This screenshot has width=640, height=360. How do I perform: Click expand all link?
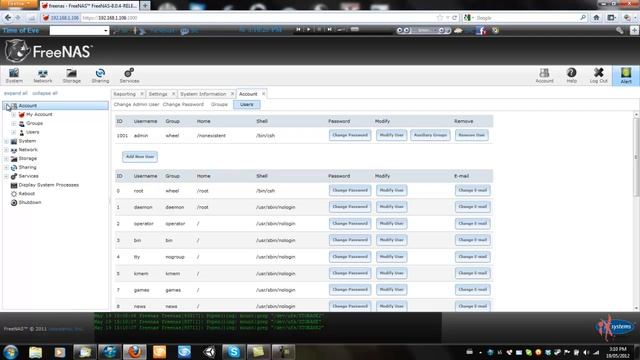click(16, 93)
